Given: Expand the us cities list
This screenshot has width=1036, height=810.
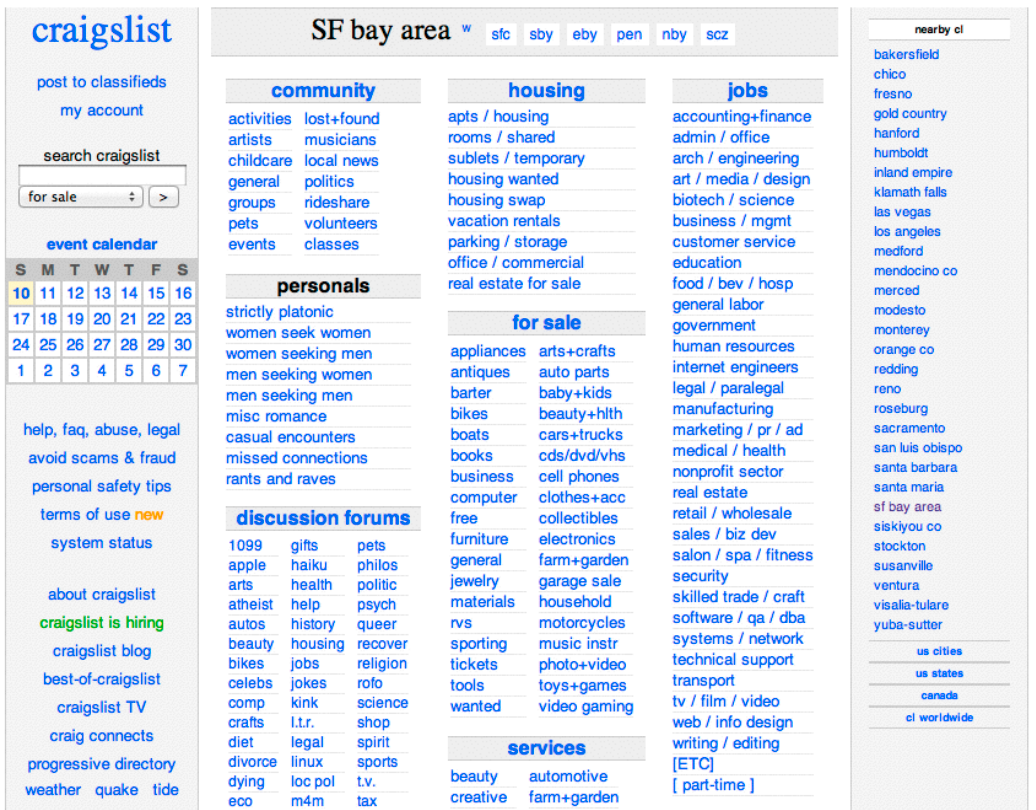Looking at the screenshot, I should [940, 651].
